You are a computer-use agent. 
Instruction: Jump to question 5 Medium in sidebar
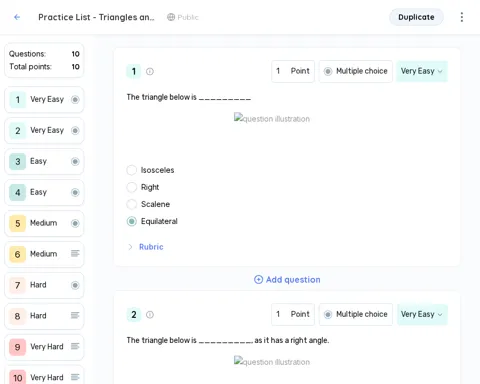(44, 223)
